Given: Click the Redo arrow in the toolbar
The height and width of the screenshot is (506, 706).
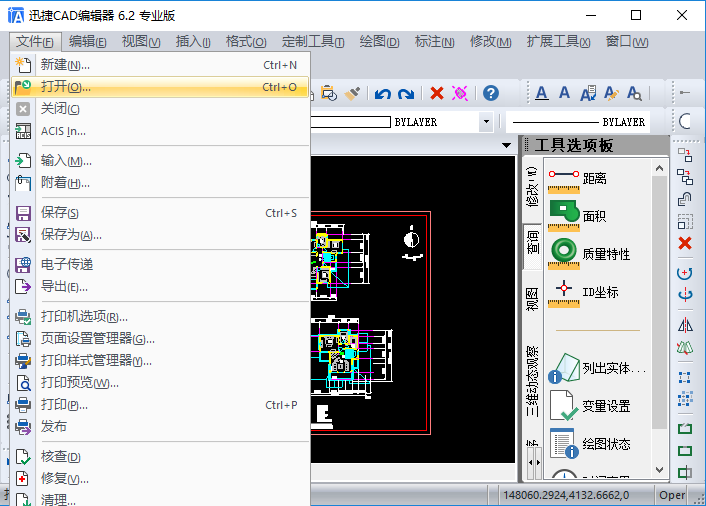Looking at the screenshot, I should pyautogui.click(x=406, y=93).
